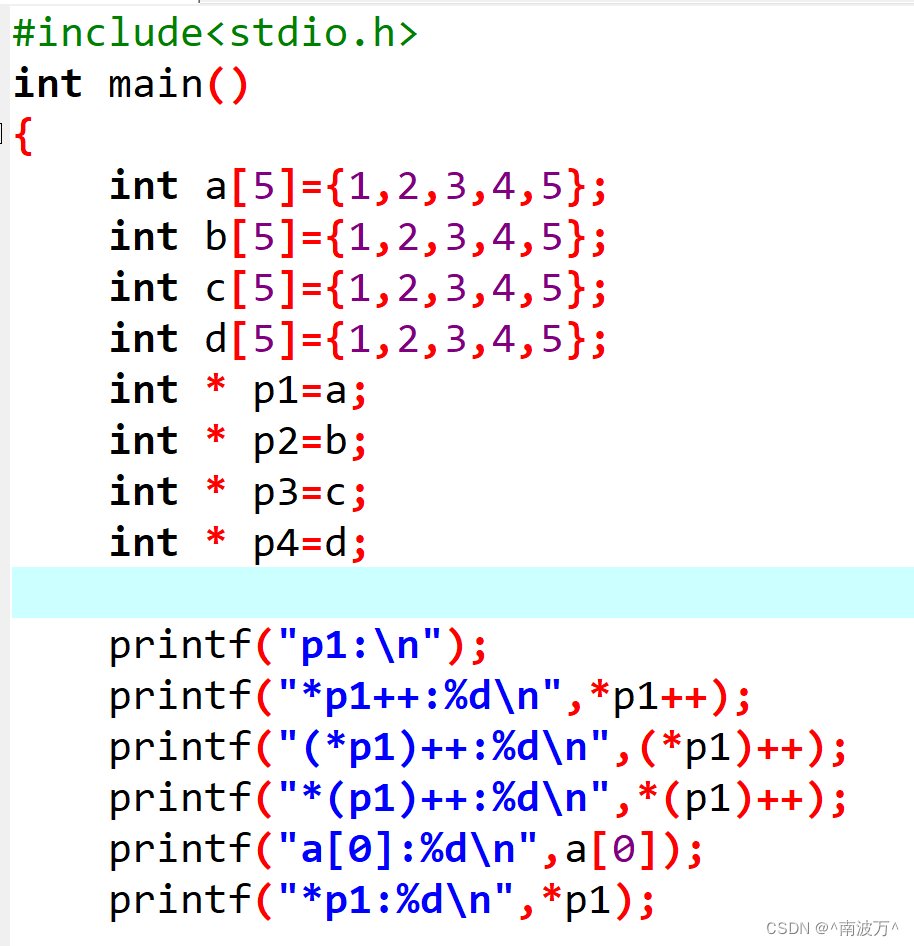Toggle the fold marker beside opening brace
The height and width of the screenshot is (946, 914).
(x=2, y=133)
